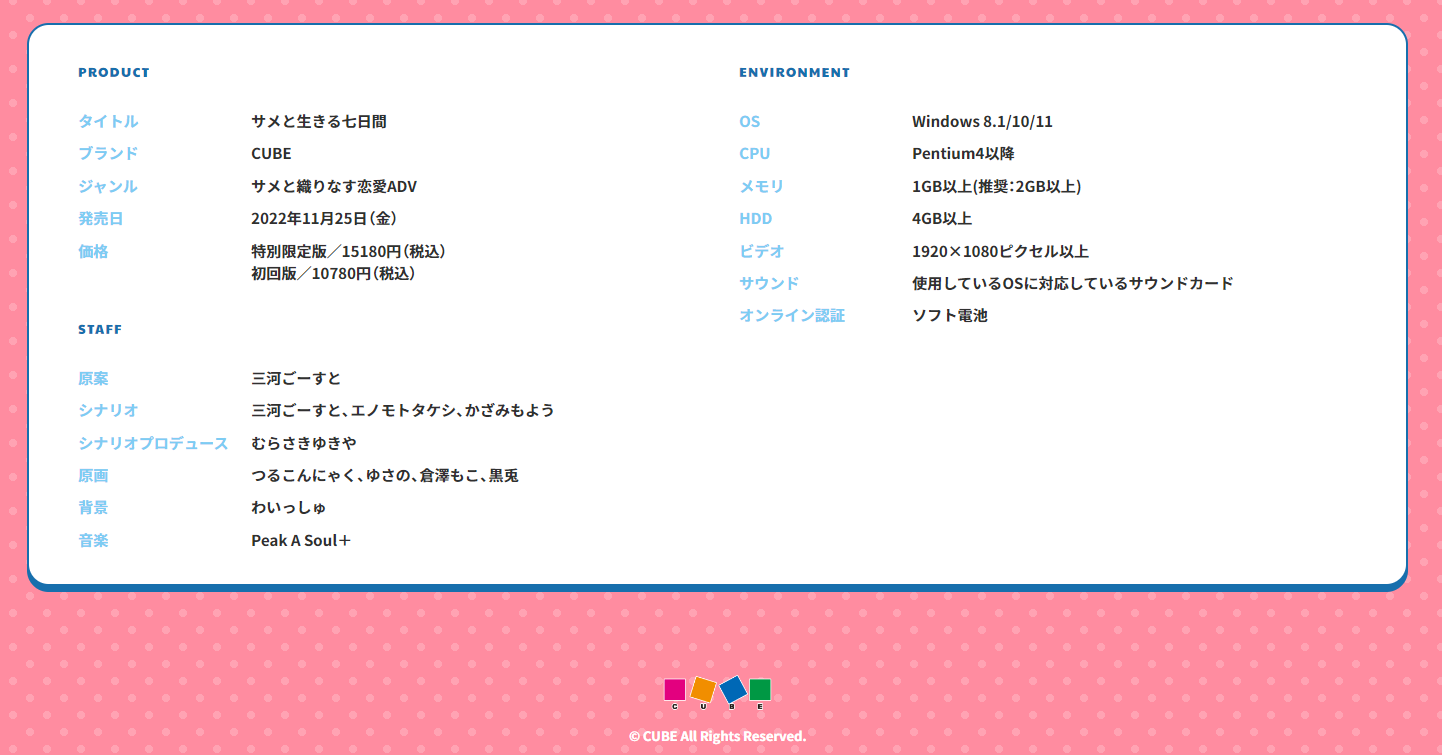Click the タイトル label
This screenshot has width=1442, height=755.
108,121
